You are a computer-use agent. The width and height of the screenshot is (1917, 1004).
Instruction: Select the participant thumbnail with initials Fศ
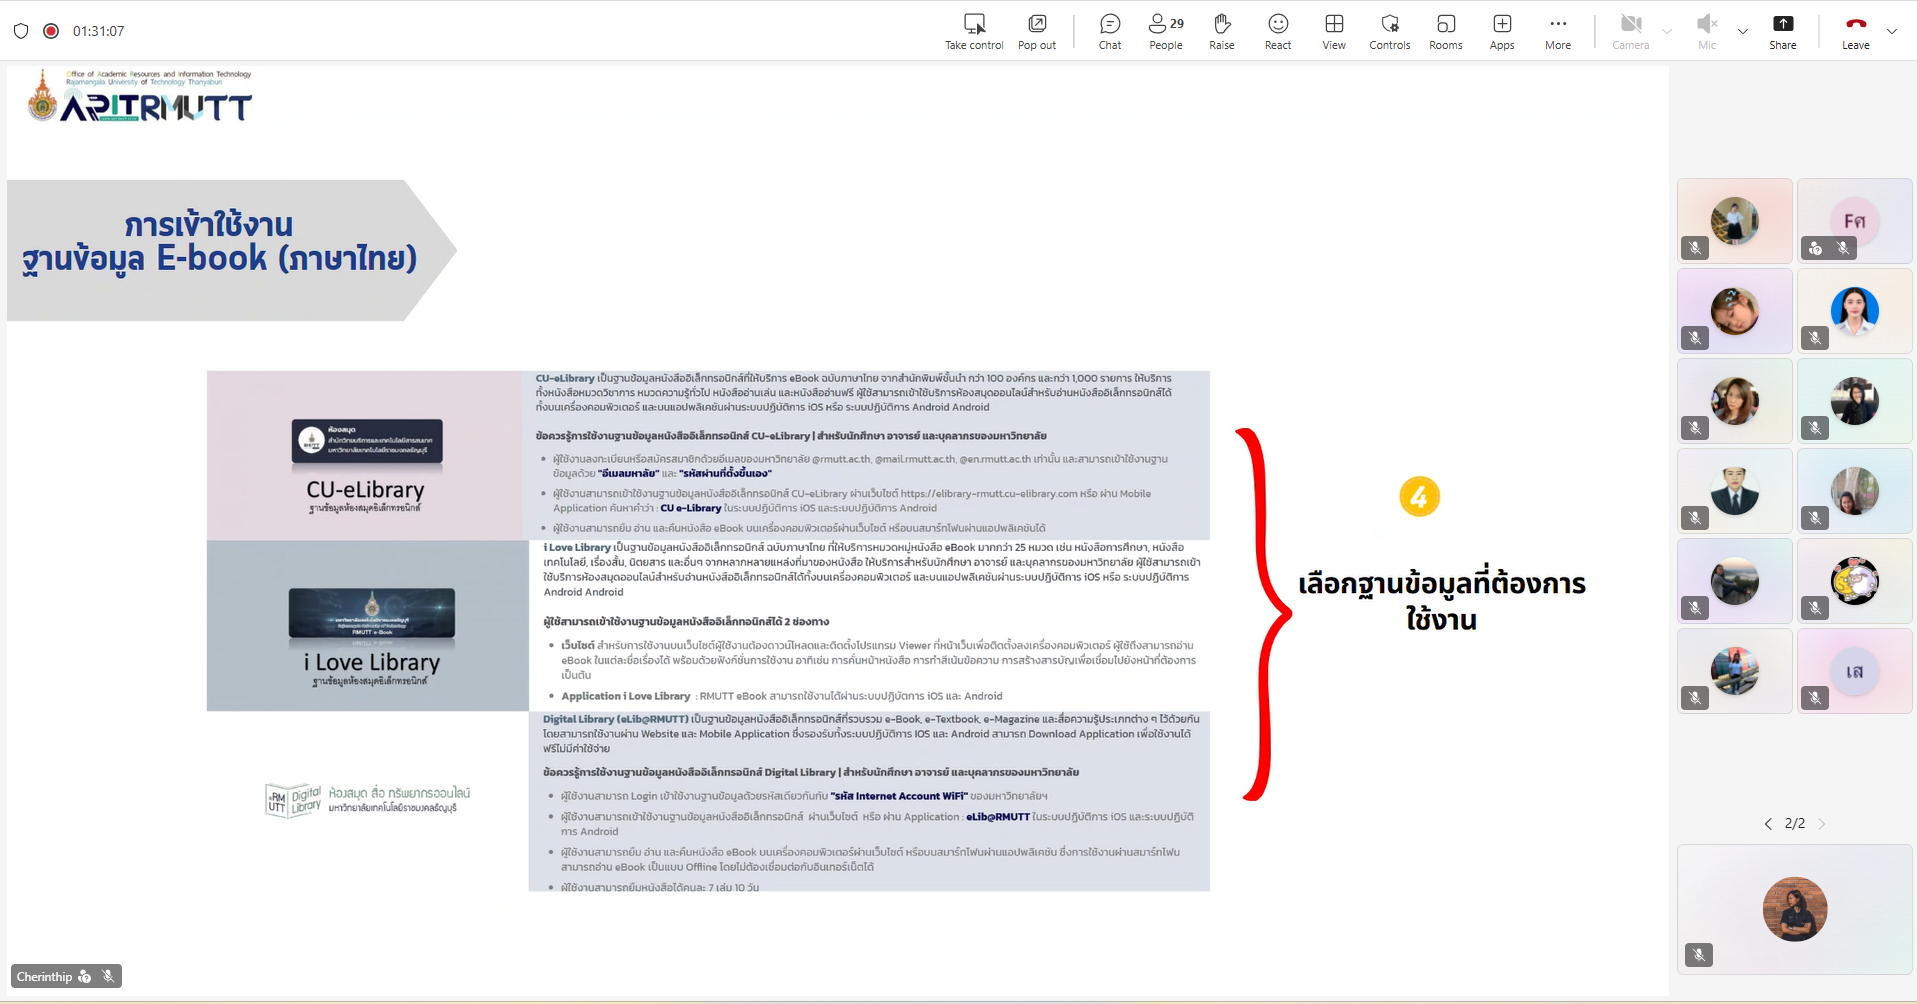pos(1854,221)
